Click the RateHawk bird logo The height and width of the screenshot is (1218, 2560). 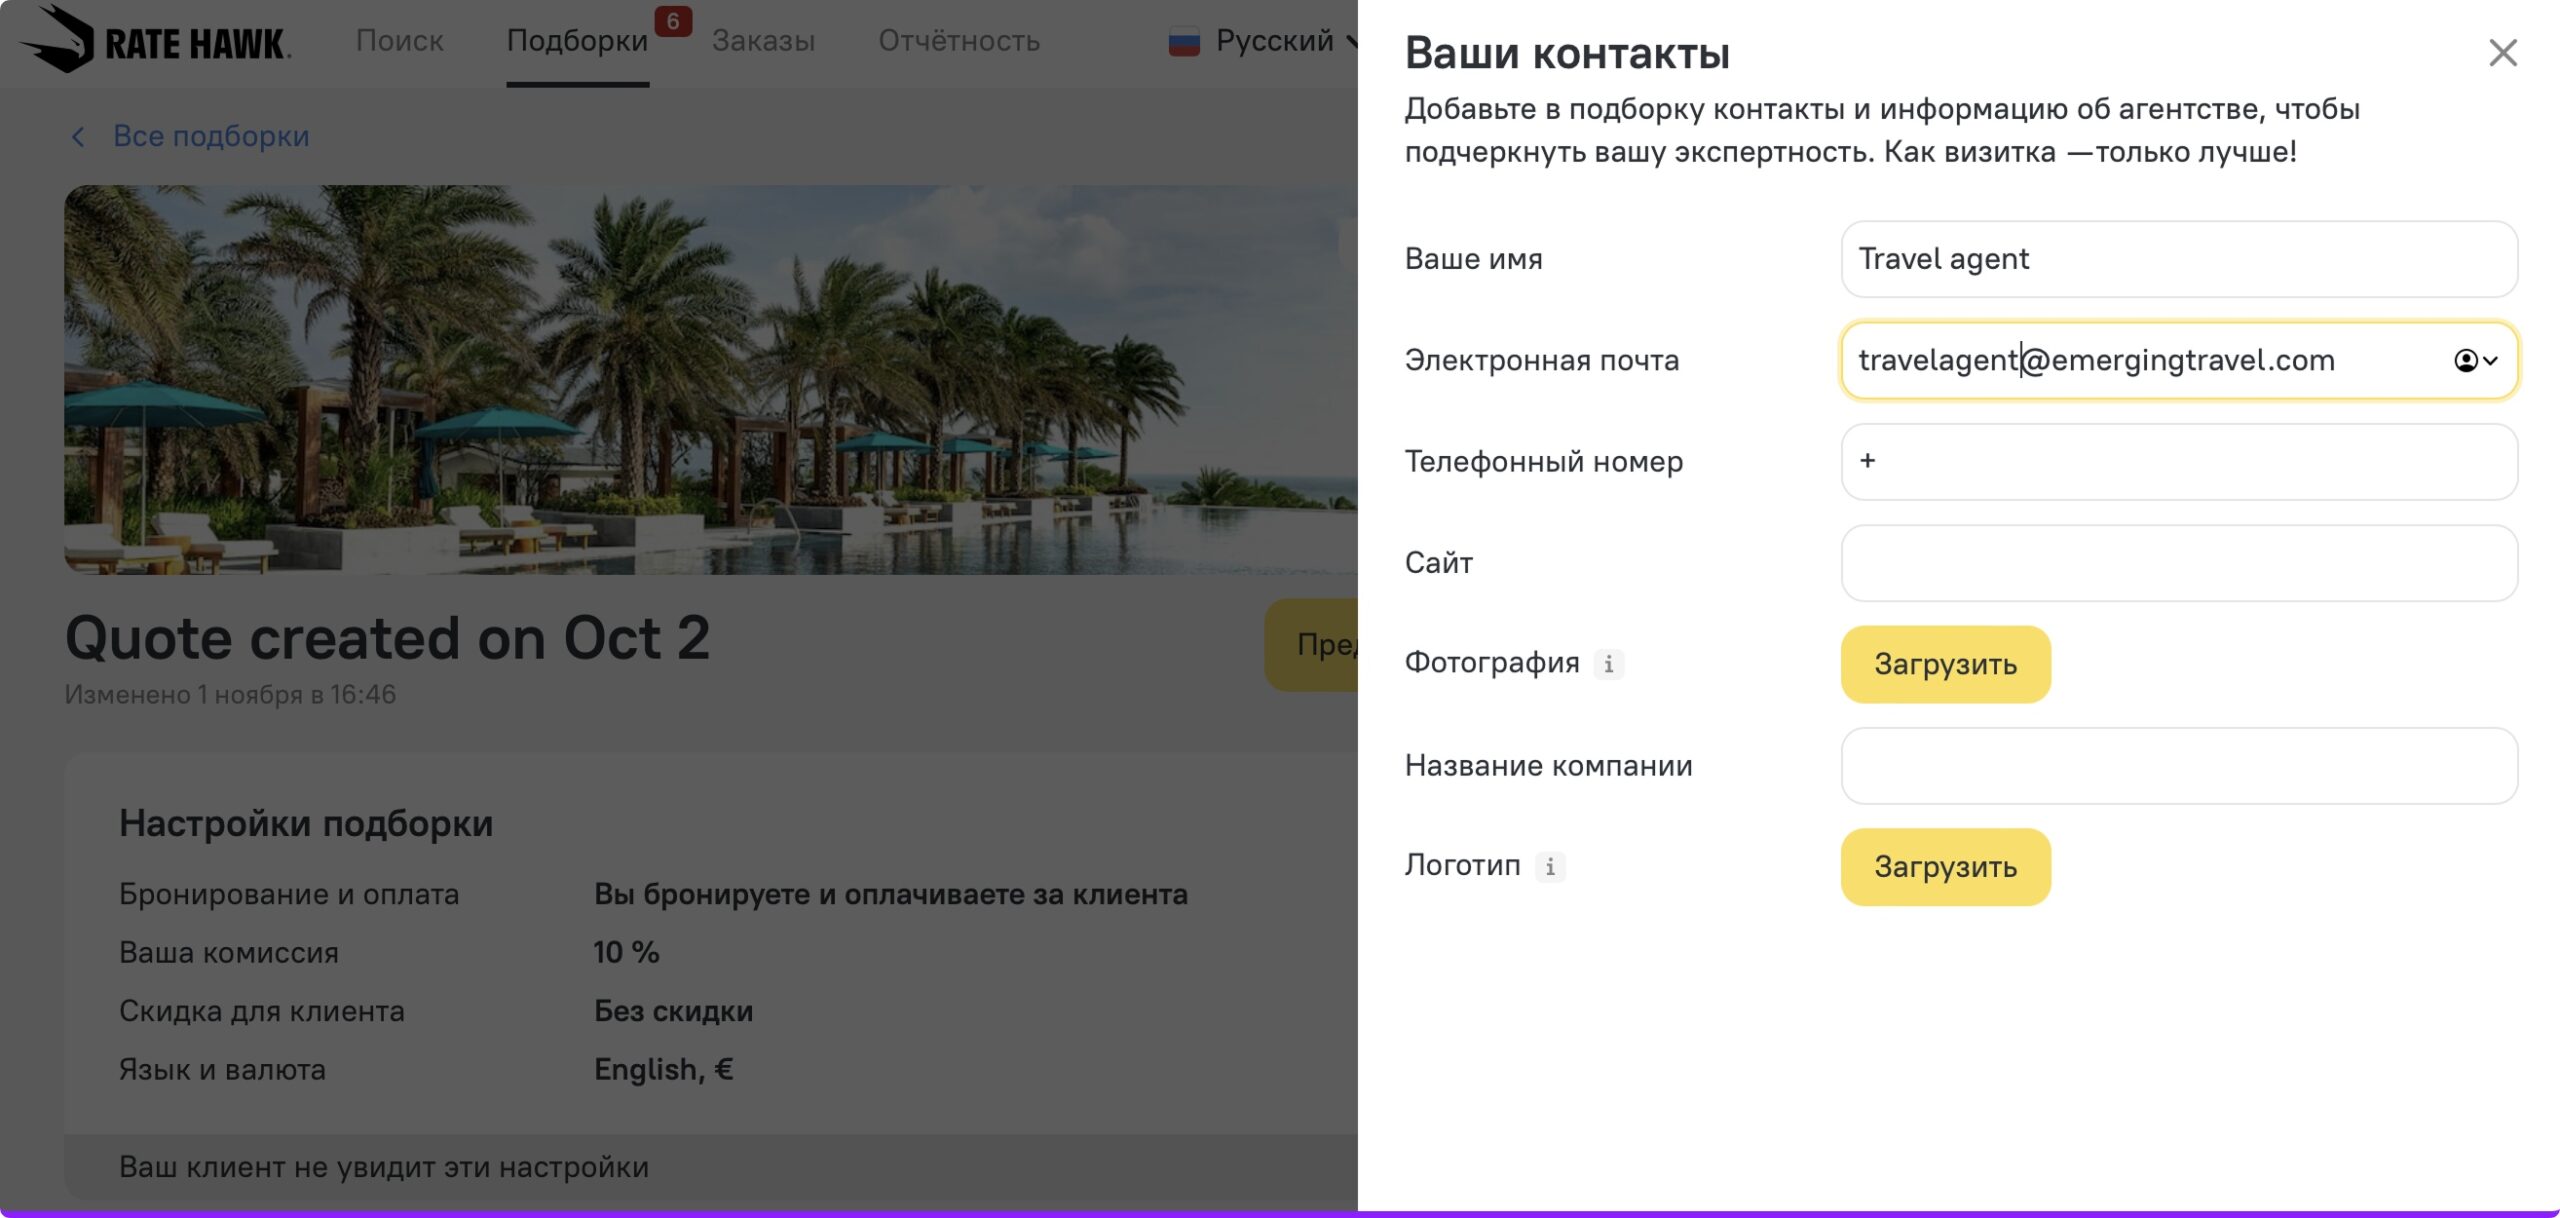click(58, 40)
